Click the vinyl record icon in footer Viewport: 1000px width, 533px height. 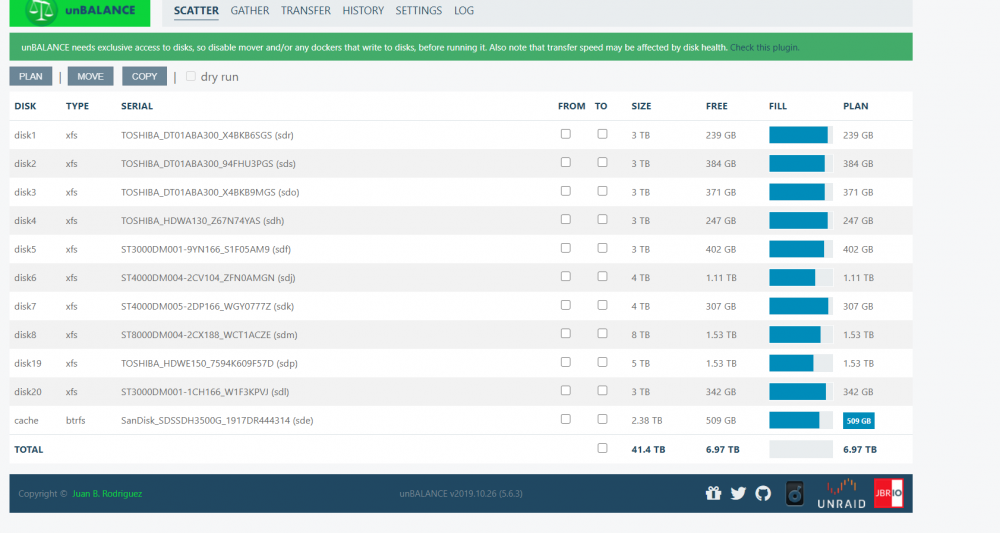pos(795,493)
